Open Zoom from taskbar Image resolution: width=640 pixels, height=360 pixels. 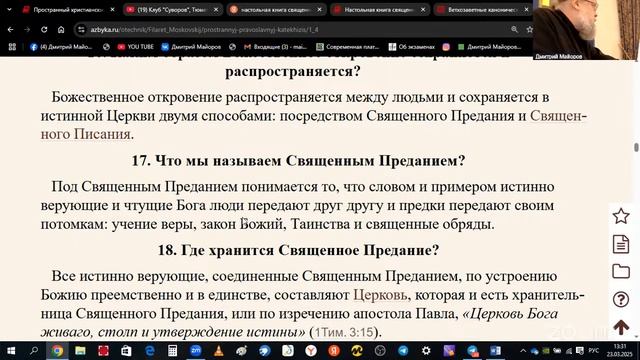point(196,351)
